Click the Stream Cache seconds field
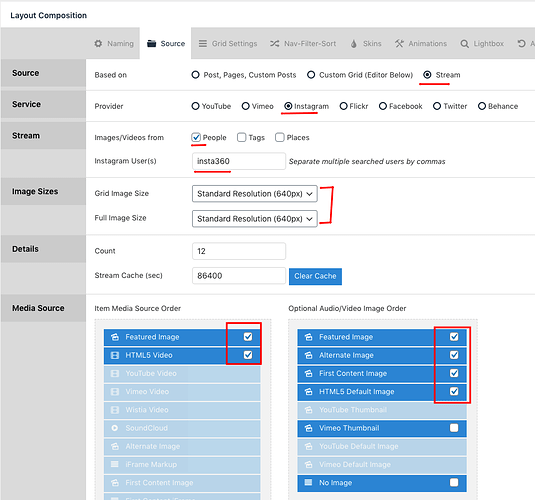The image size is (535, 500). pos(239,276)
